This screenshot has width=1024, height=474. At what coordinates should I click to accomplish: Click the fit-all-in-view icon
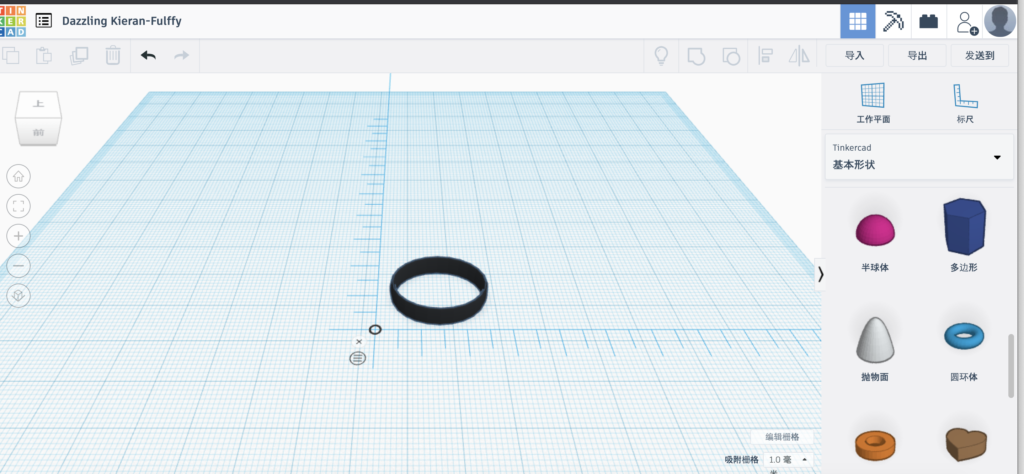pyautogui.click(x=19, y=206)
